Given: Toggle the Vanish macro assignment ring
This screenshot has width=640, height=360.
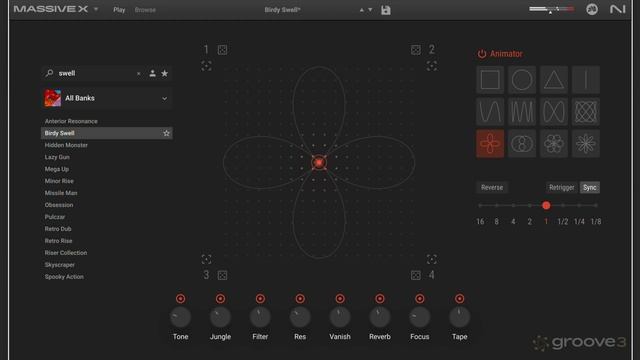Looking at the screenshot, I should pos(340,299).
